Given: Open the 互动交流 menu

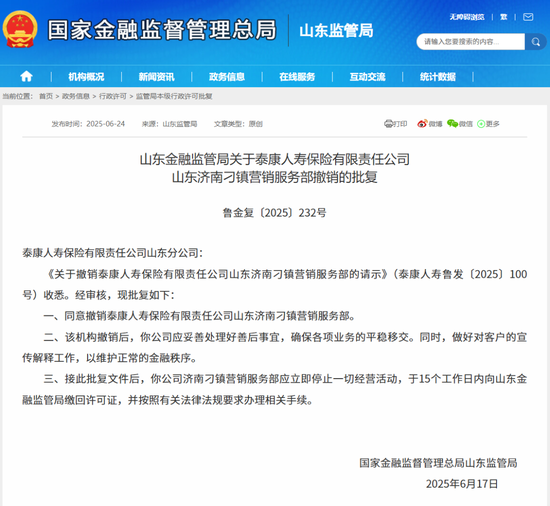Looking at the screenshot, I should [x=368, y=76].
